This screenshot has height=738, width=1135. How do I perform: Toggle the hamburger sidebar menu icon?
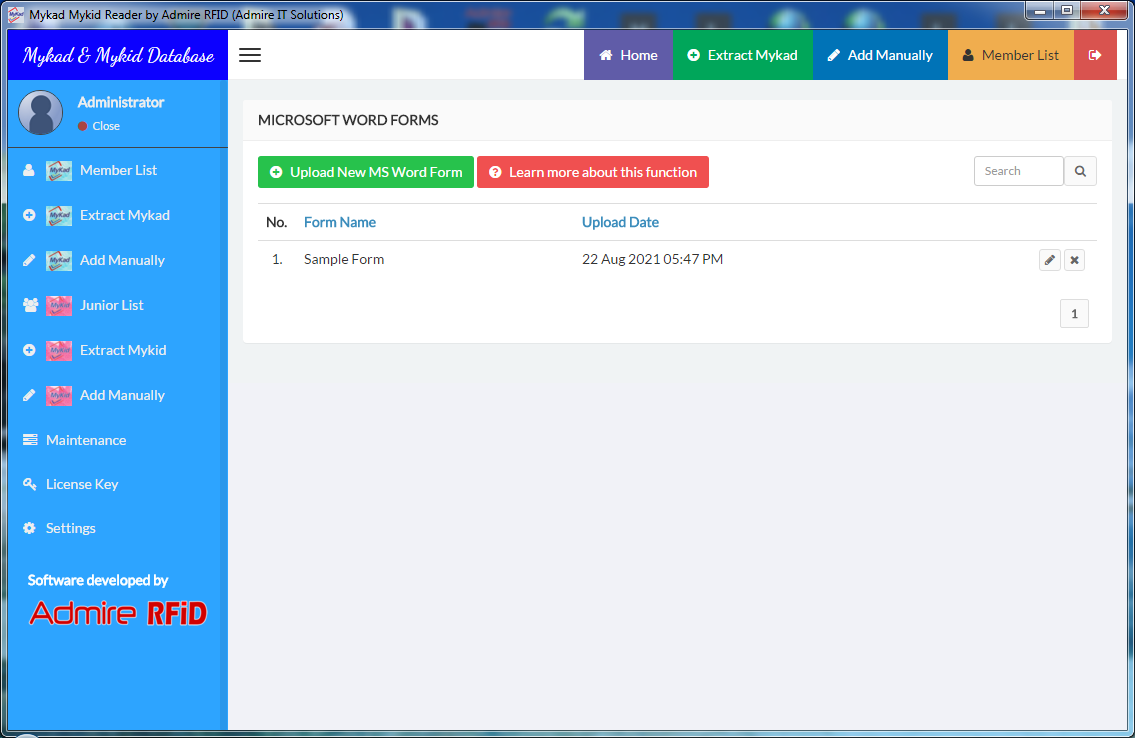click(x=250, y=55)
